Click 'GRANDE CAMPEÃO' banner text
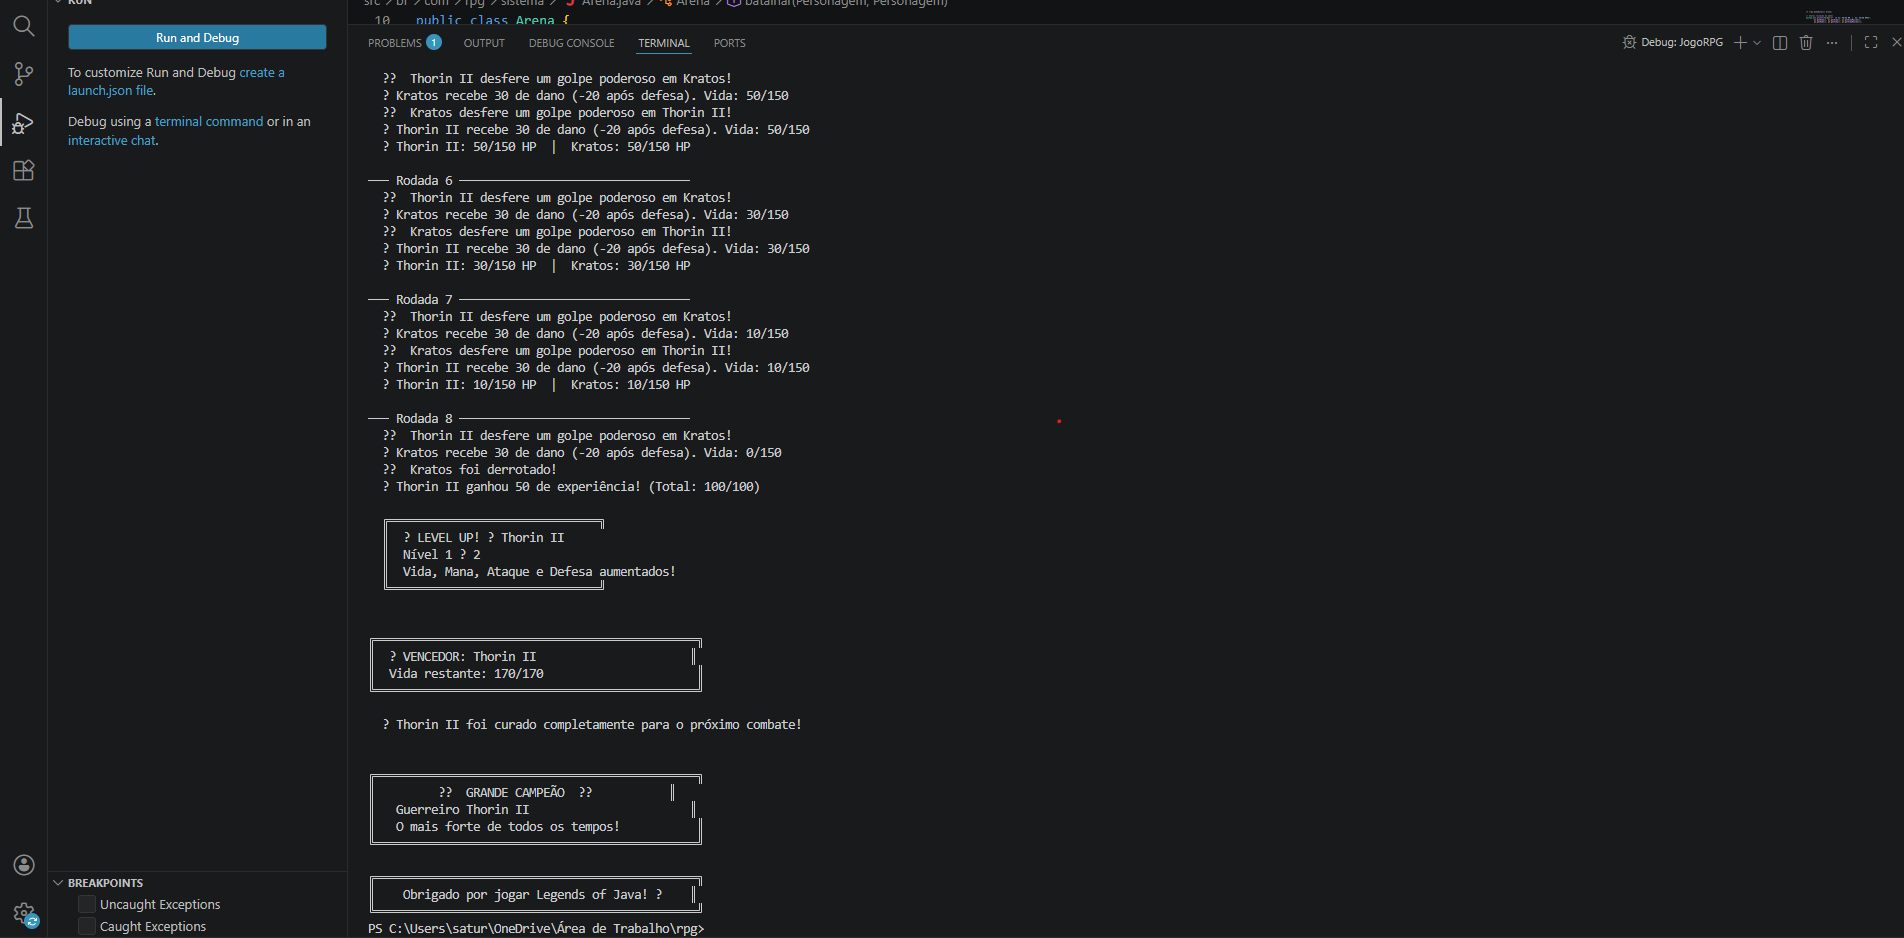Viewport: 1904px width, 938px height. tap(515, 792)
